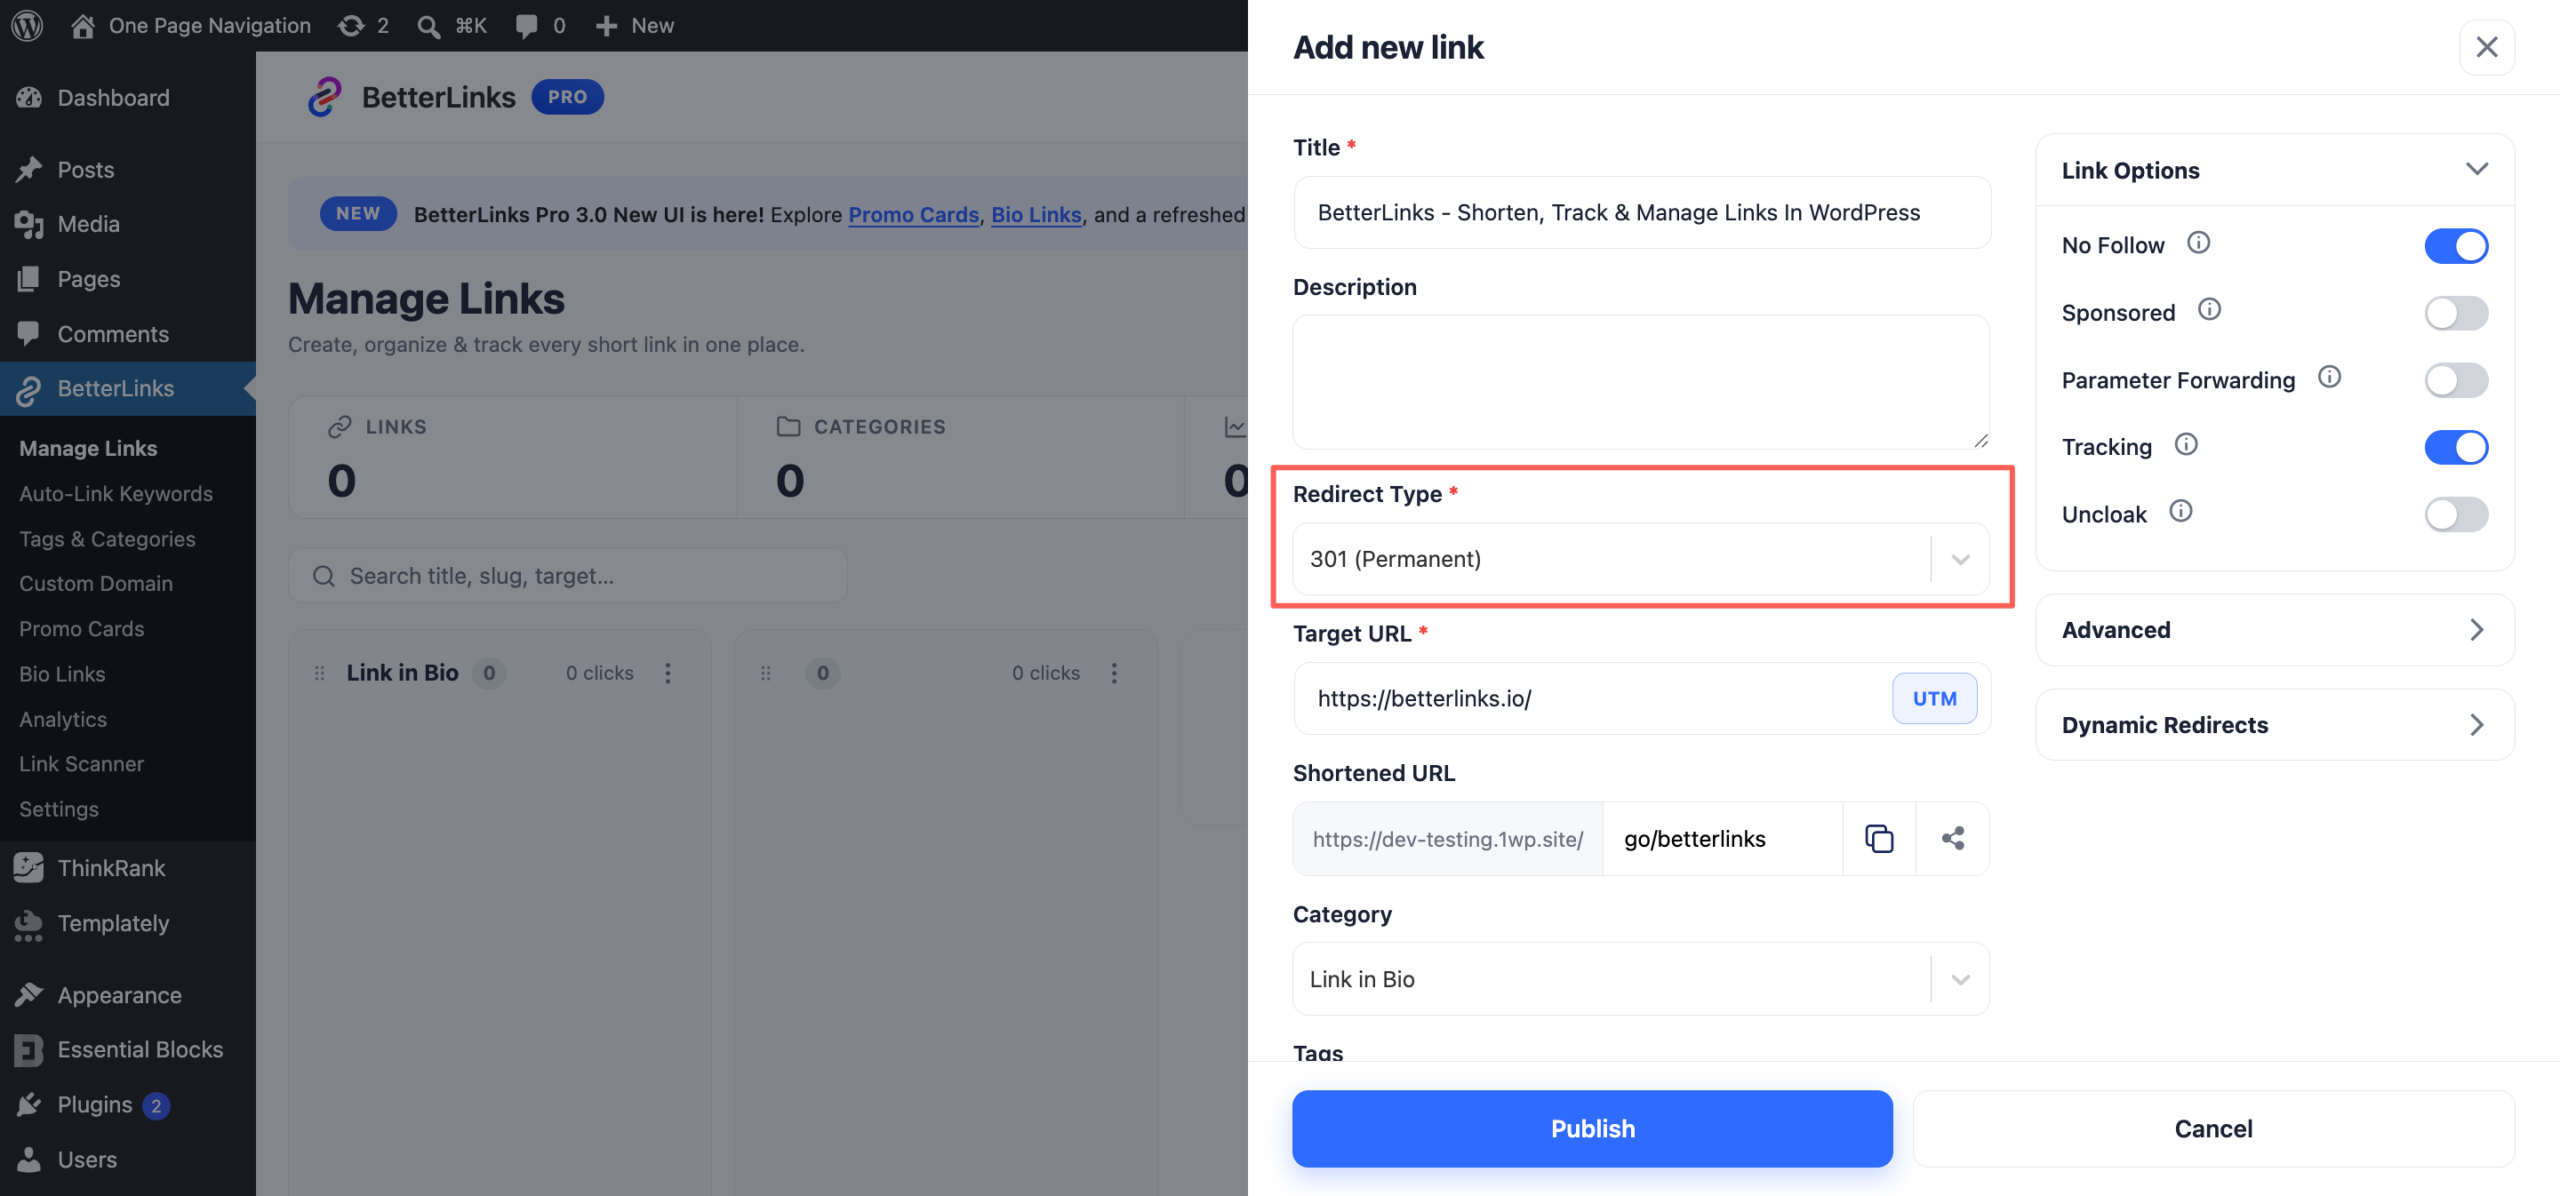This screenshot has width=2560, height=1196.
Task: Click the ThinkRank sidebar icon
Action: pos(29,868)
